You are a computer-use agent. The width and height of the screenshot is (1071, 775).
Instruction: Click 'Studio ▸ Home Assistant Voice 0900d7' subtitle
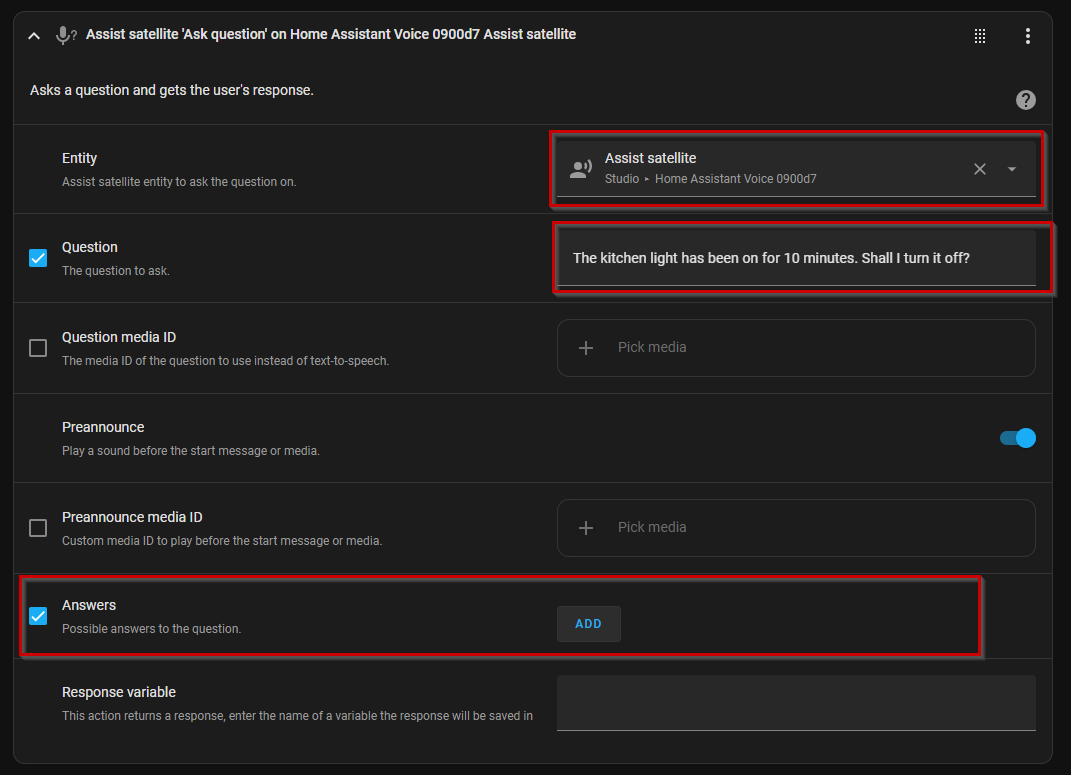click(x=710, y=179)
